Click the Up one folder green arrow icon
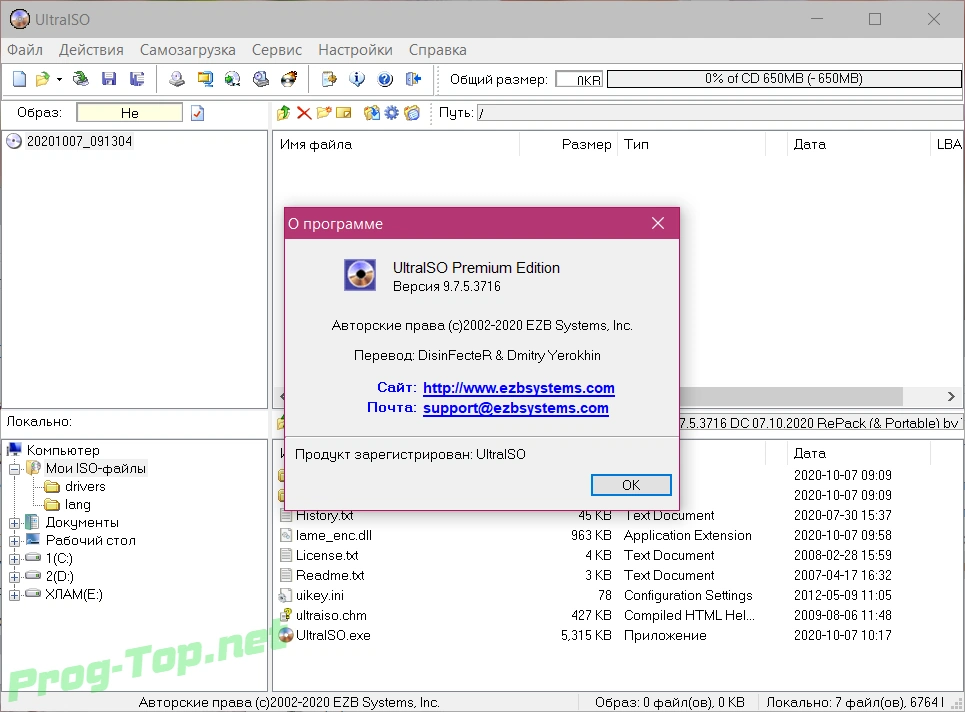Image resolution: width=965 pixels, height=712 pixels. click(283, 113)
